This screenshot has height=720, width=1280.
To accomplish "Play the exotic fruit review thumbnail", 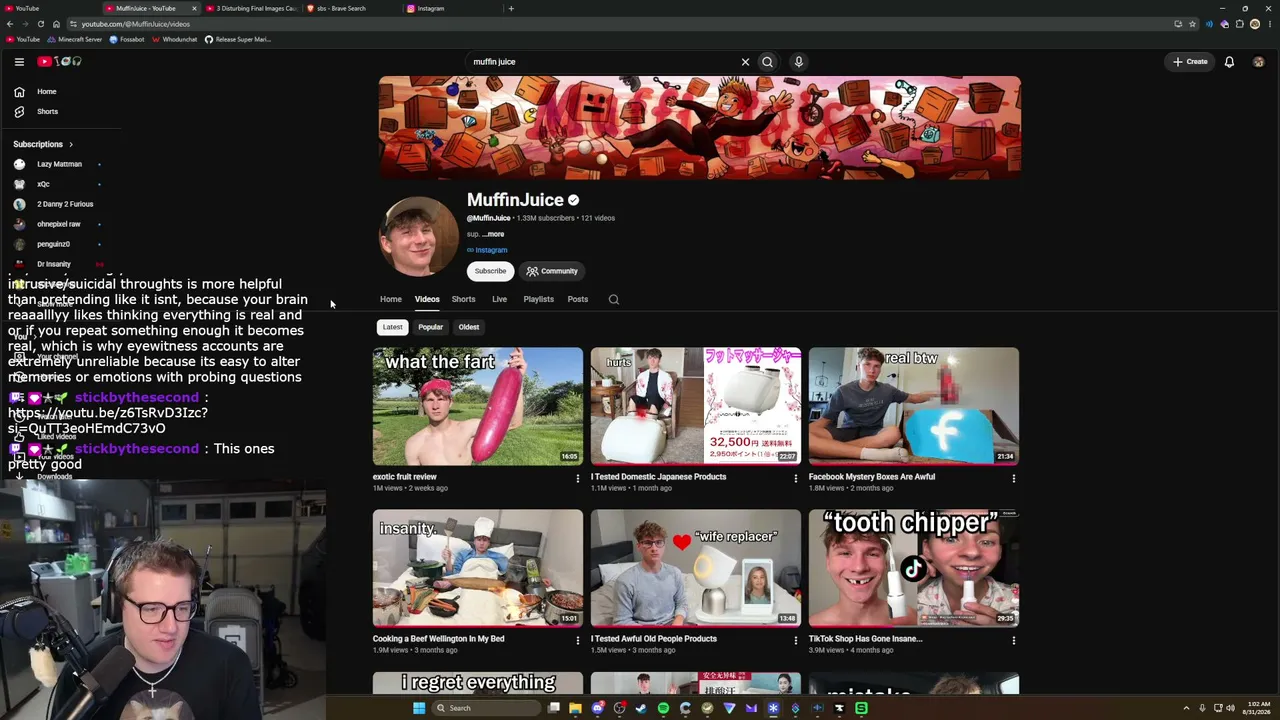I will tap(478, 406).
